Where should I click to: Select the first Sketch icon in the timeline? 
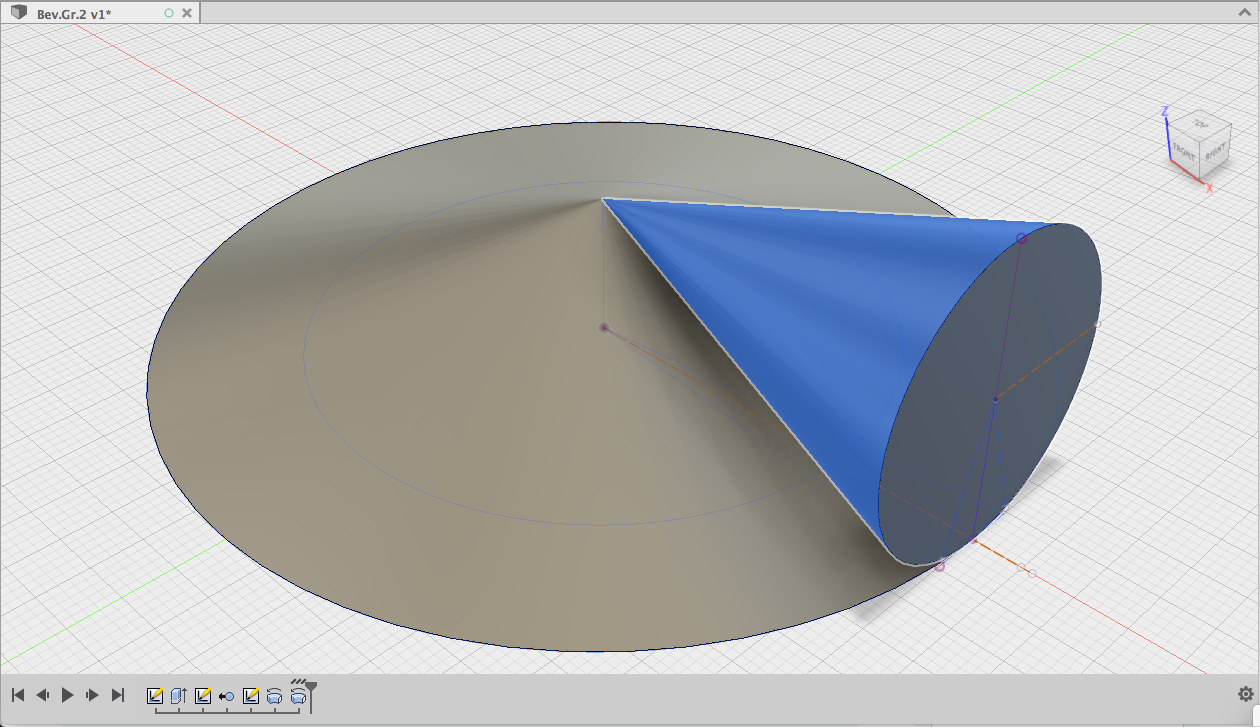point(155,695)
